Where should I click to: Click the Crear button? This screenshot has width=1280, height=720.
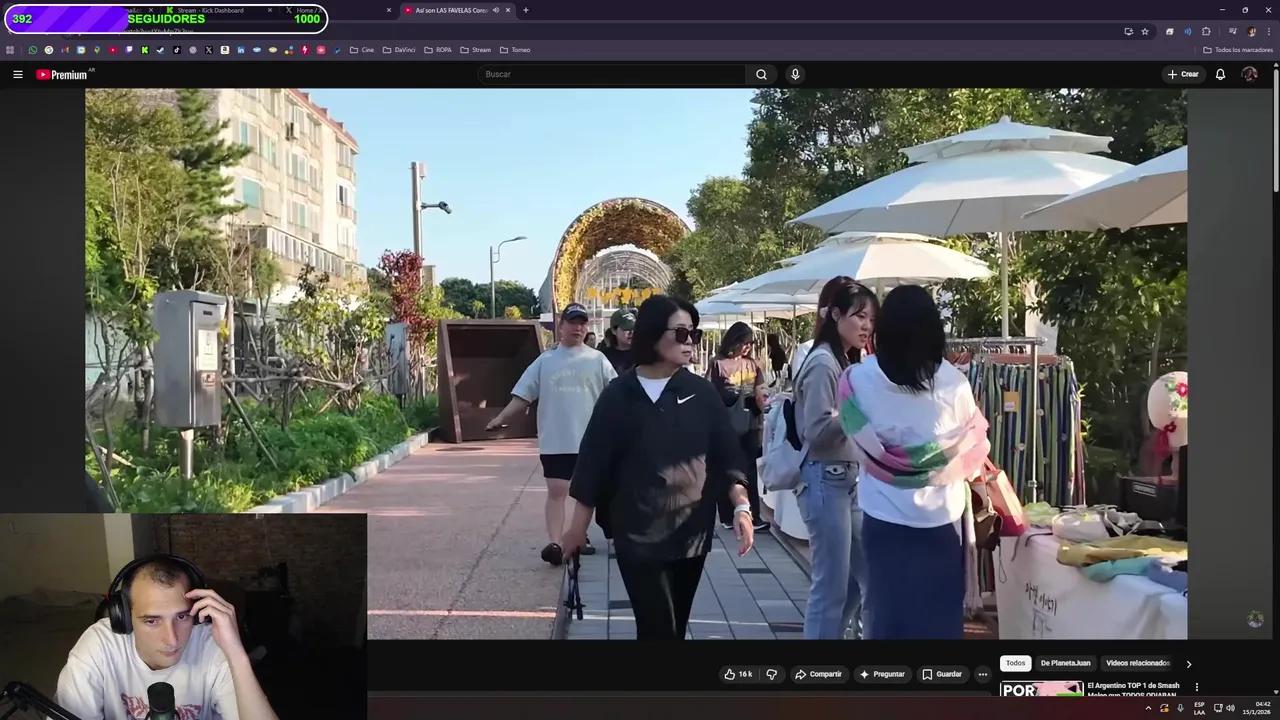[1183, 74]
